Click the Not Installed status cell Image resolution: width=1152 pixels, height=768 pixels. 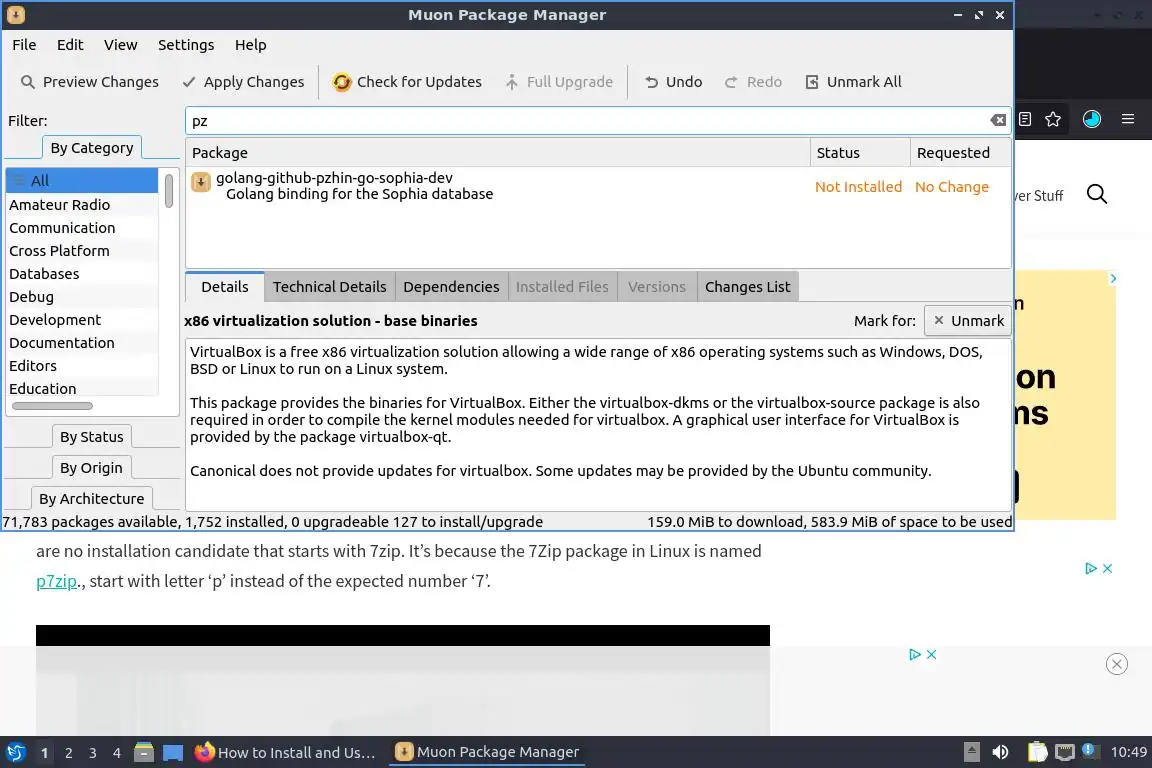click(x=858, y=187)
